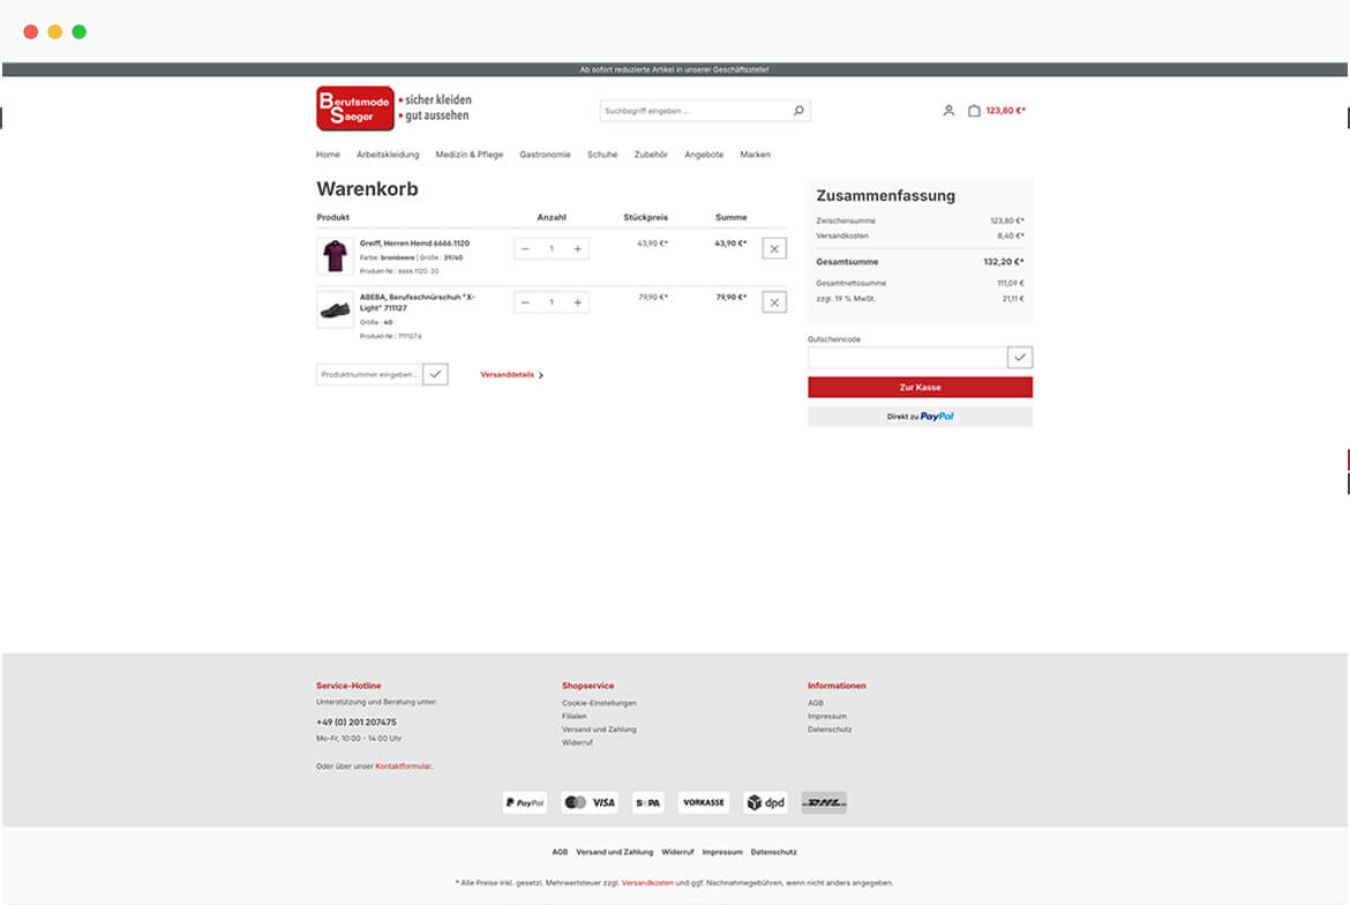Open the Arbeitskleidung menu
Image resolution: width=1350 pixels, height=905 pixels.
coord(387,155)
